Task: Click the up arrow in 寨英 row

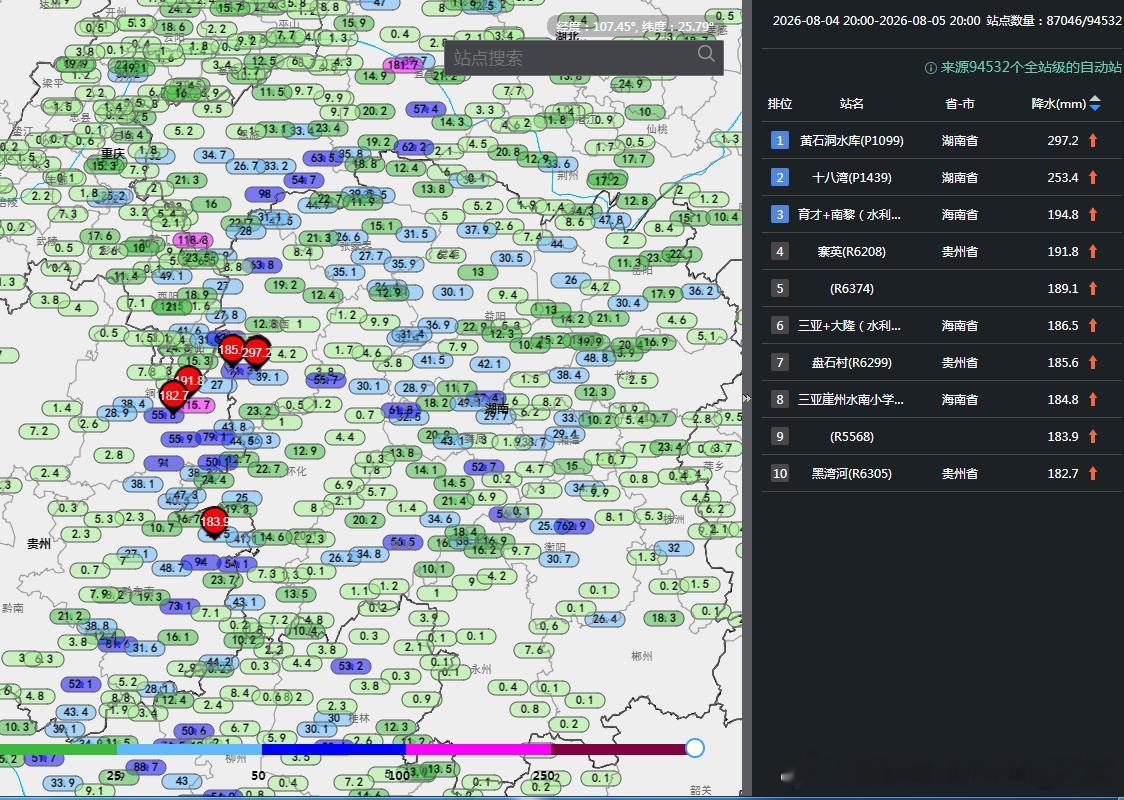Action: coord(1093,252)
